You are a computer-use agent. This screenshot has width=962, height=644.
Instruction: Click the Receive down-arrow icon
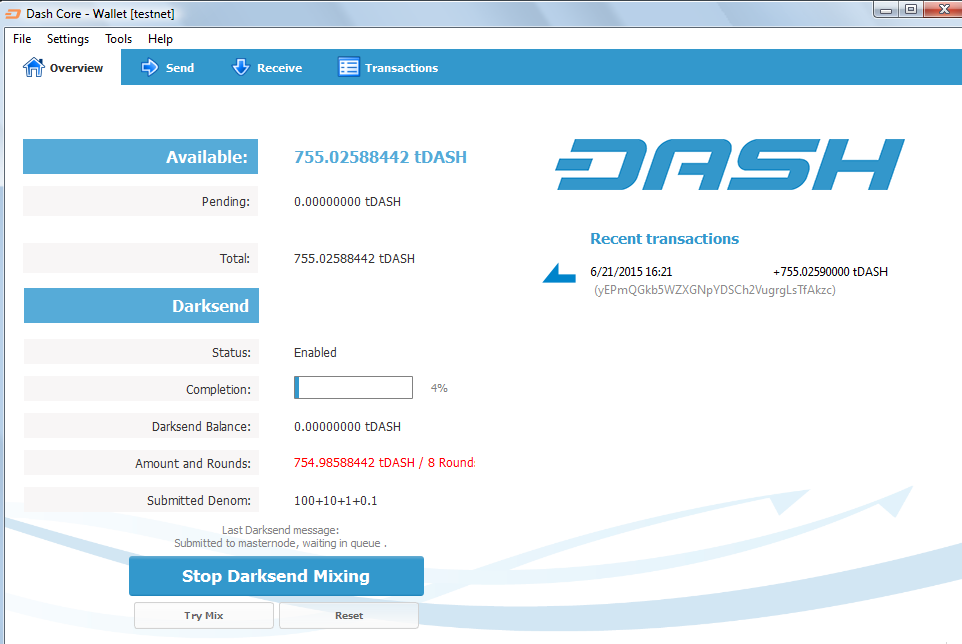(240, 67)
